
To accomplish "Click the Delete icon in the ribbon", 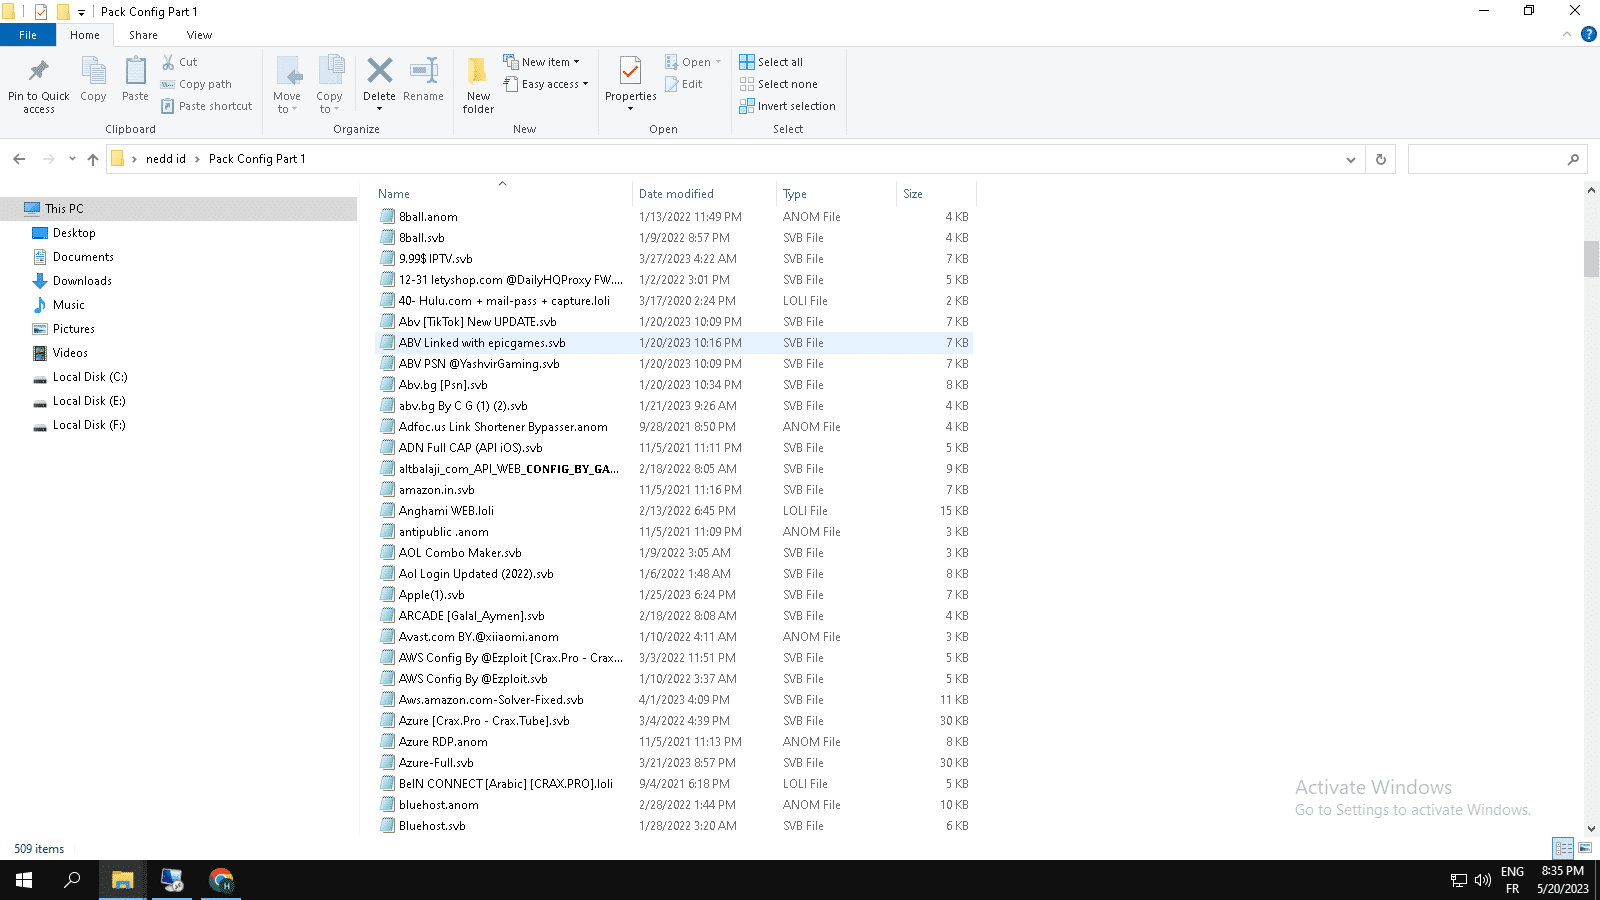I will click(x=379, y=72).
